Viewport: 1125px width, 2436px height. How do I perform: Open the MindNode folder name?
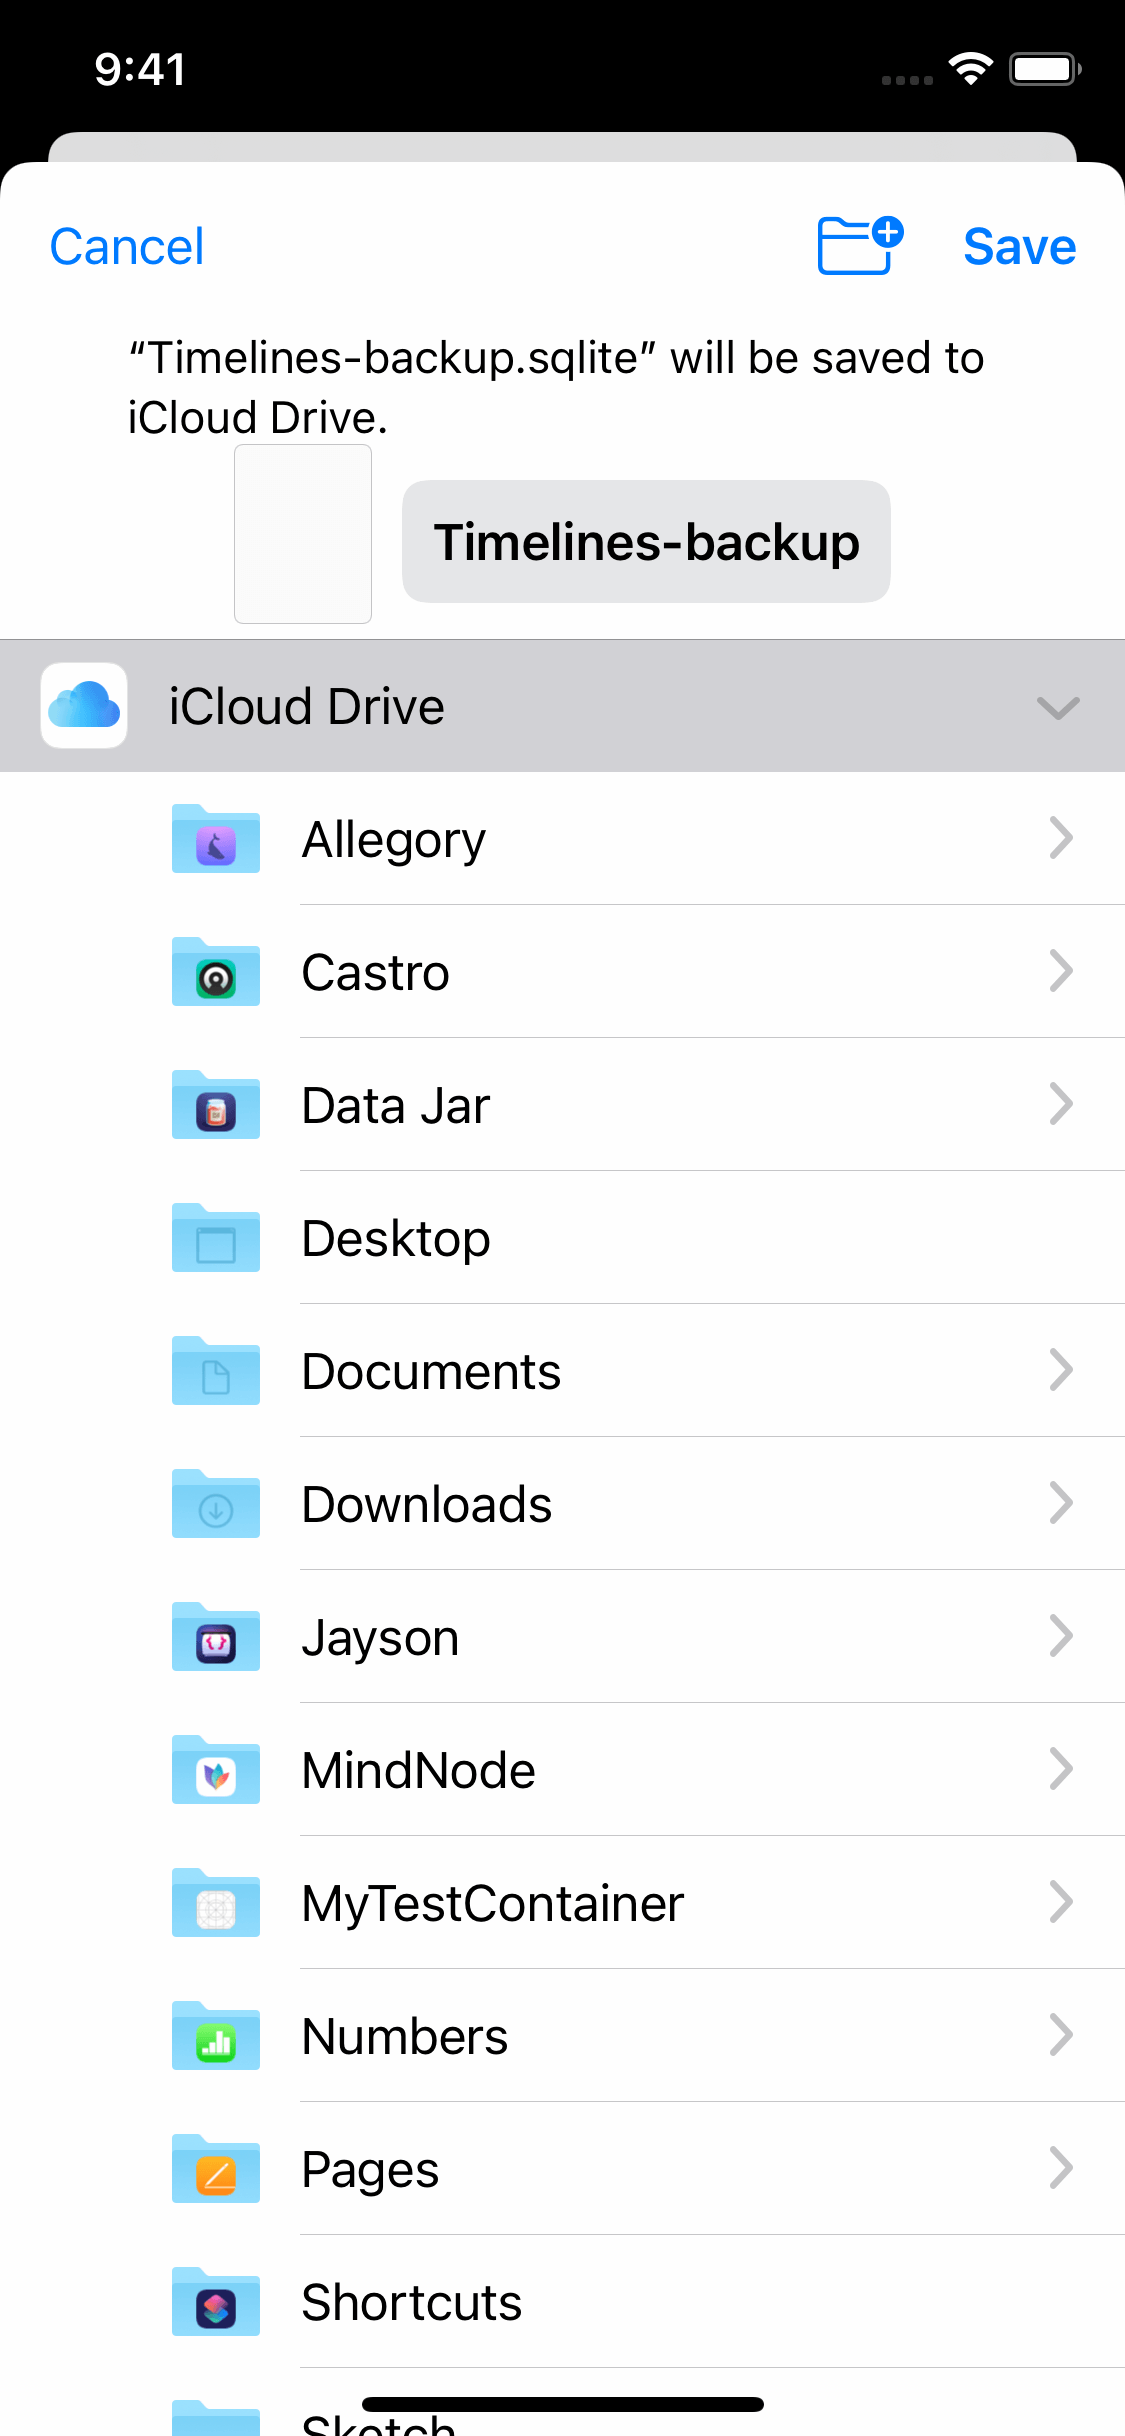(x=419, y=1770)
